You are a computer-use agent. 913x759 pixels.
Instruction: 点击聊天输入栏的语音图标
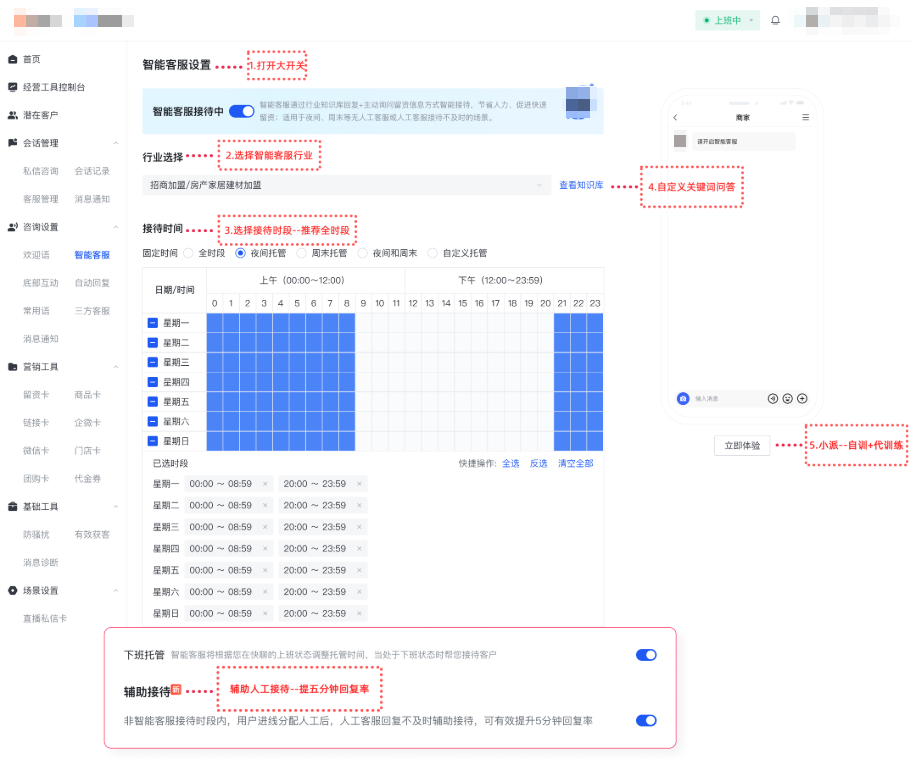[773, 398]
